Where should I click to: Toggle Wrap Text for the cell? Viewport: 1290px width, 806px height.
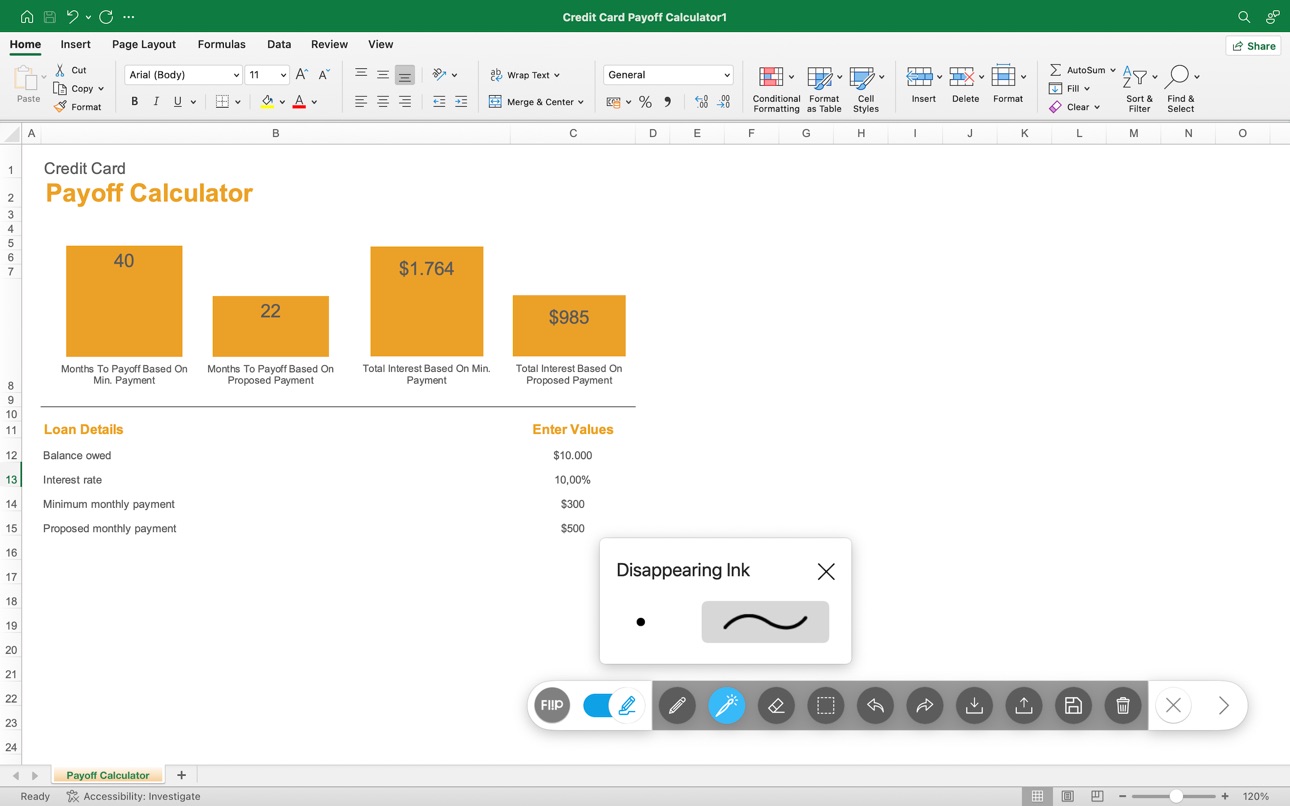pos(525,75)
